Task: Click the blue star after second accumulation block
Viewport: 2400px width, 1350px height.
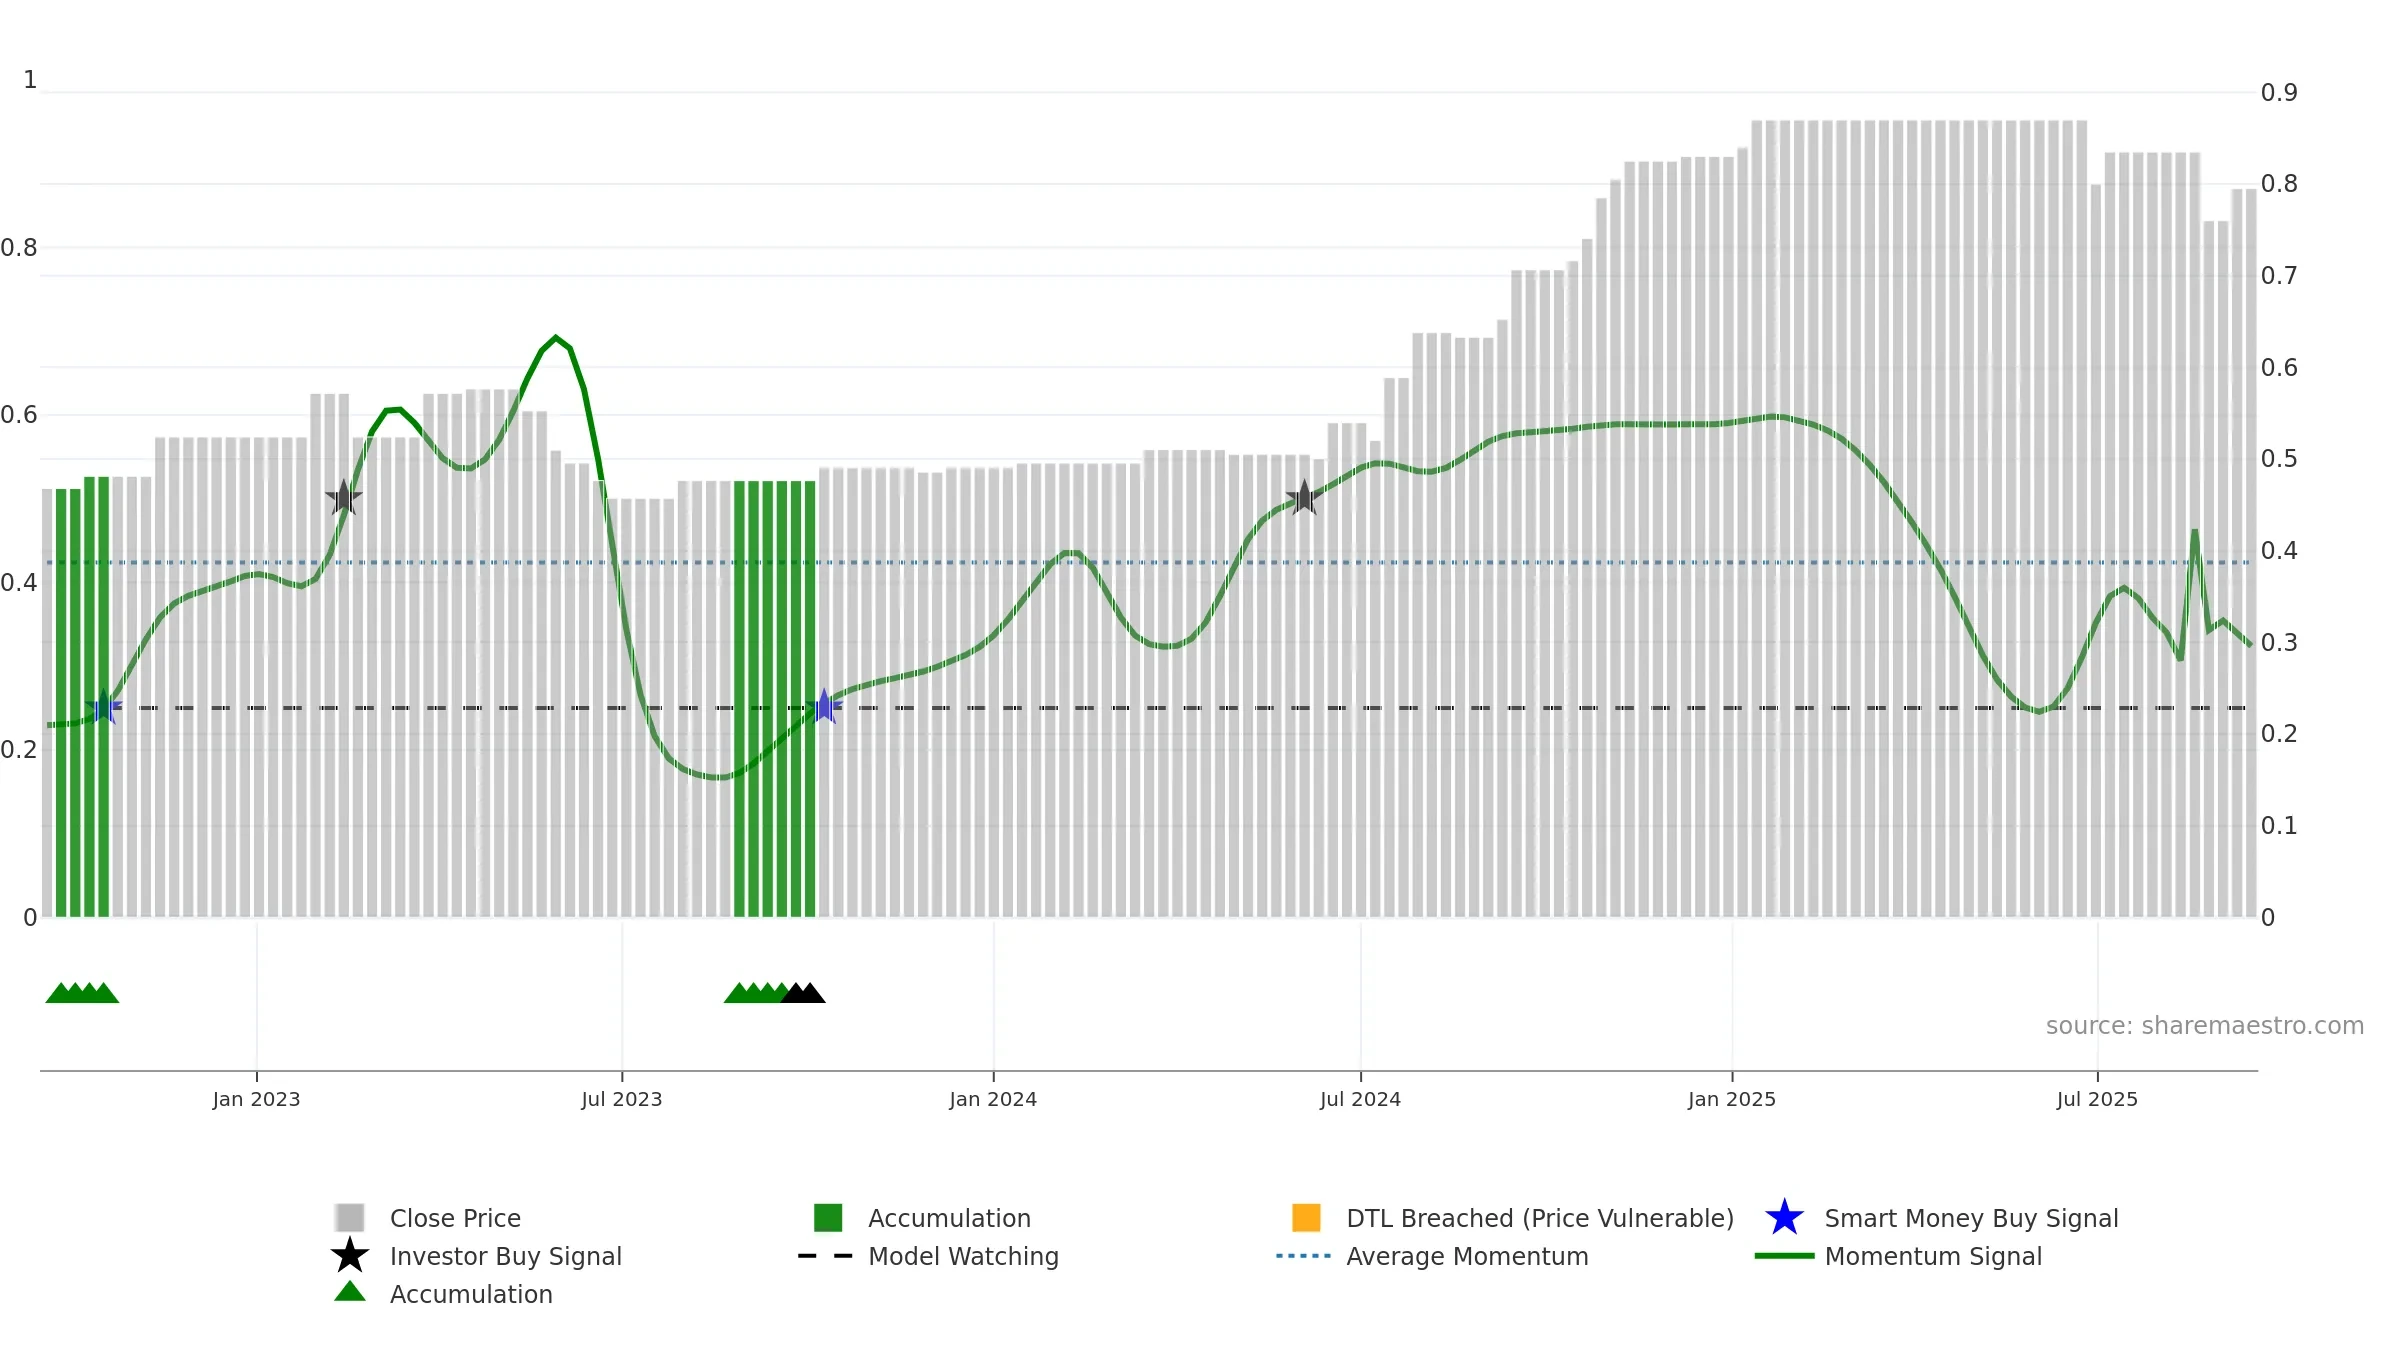Action: click(824, 707)
